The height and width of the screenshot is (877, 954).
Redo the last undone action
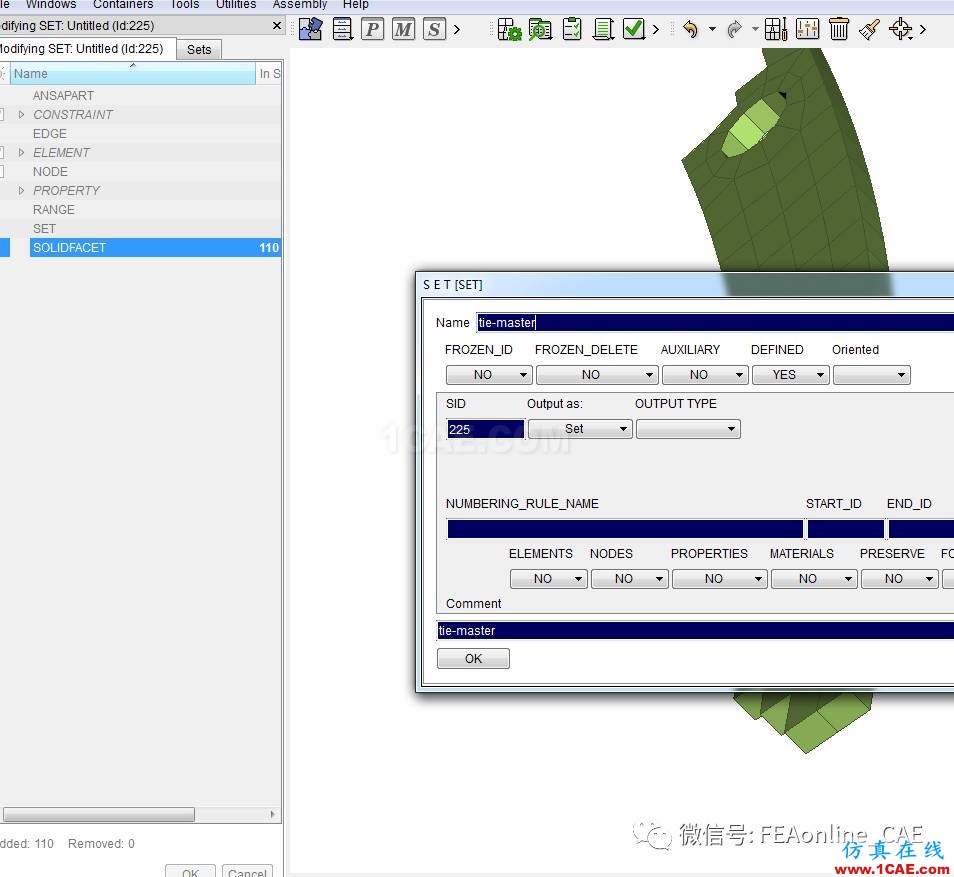click(734, 29)
